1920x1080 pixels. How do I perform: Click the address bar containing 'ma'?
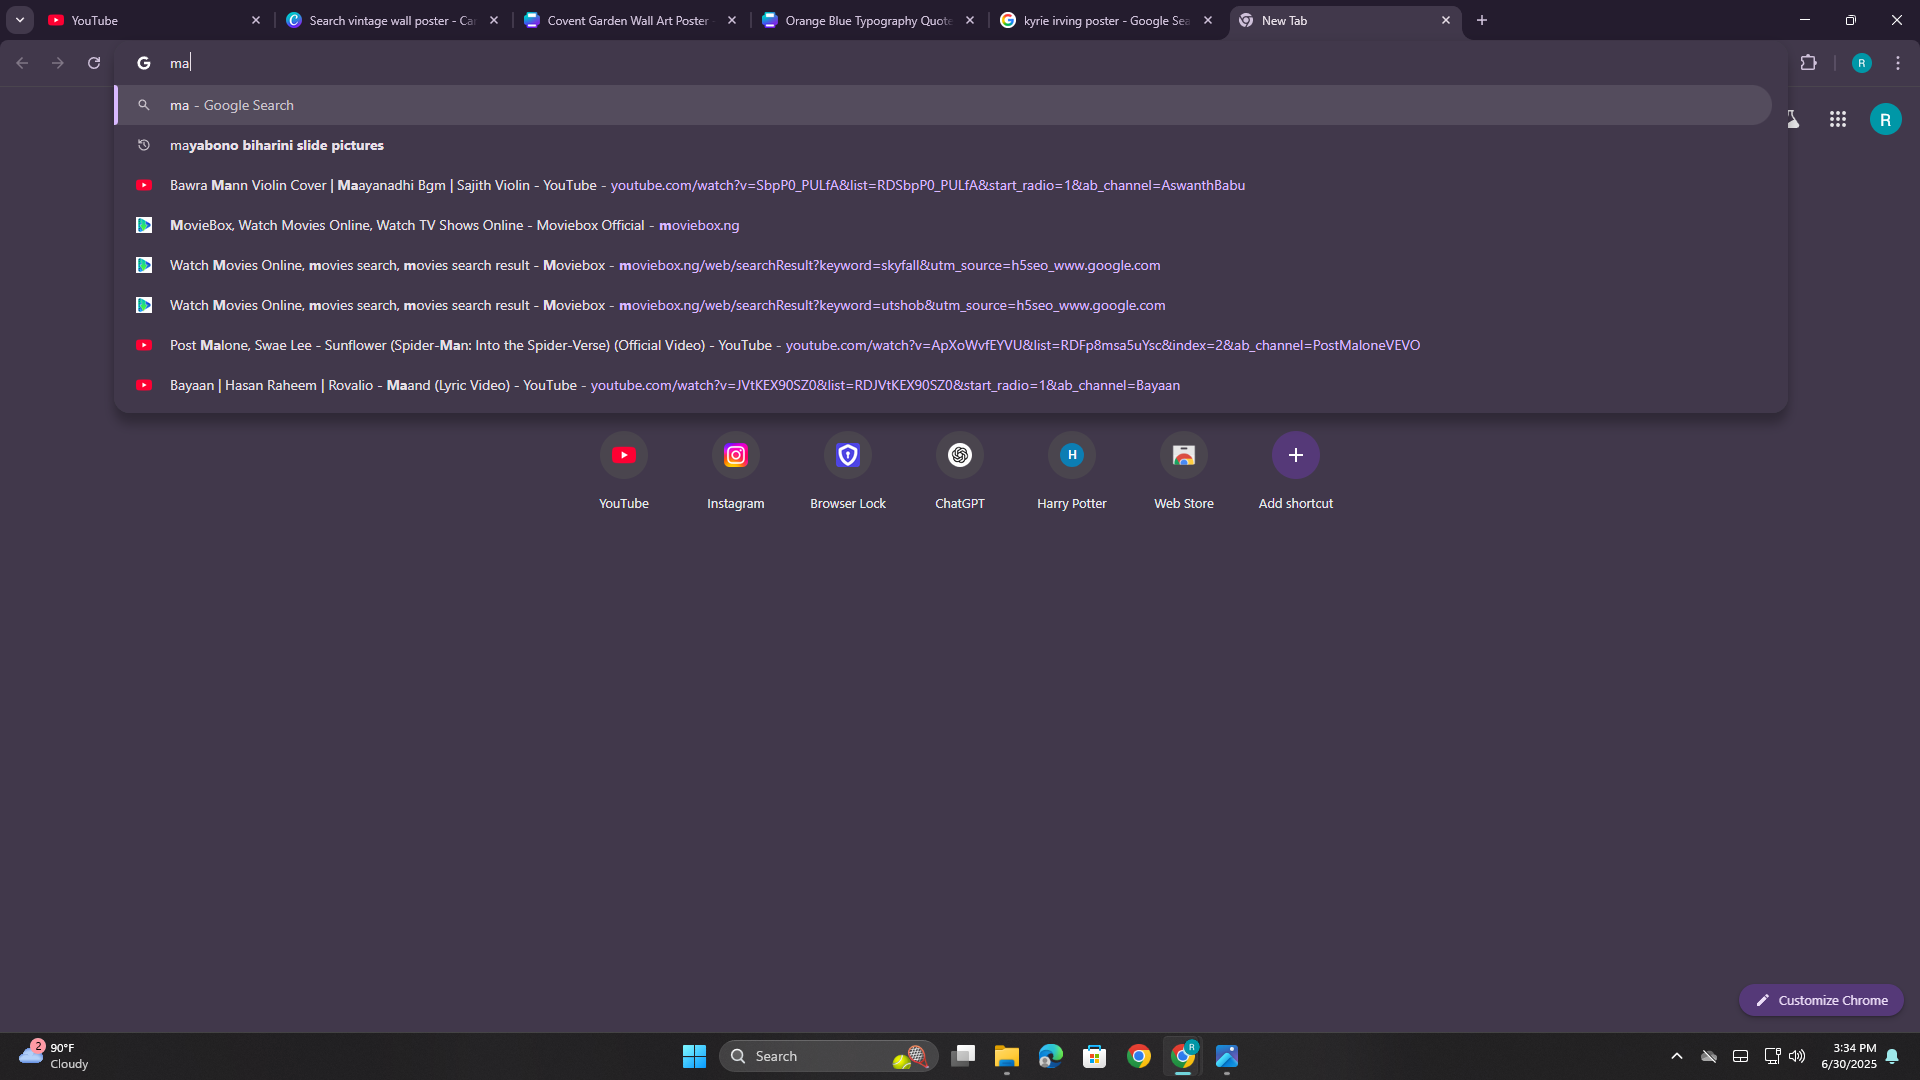(x=950, y=63)
